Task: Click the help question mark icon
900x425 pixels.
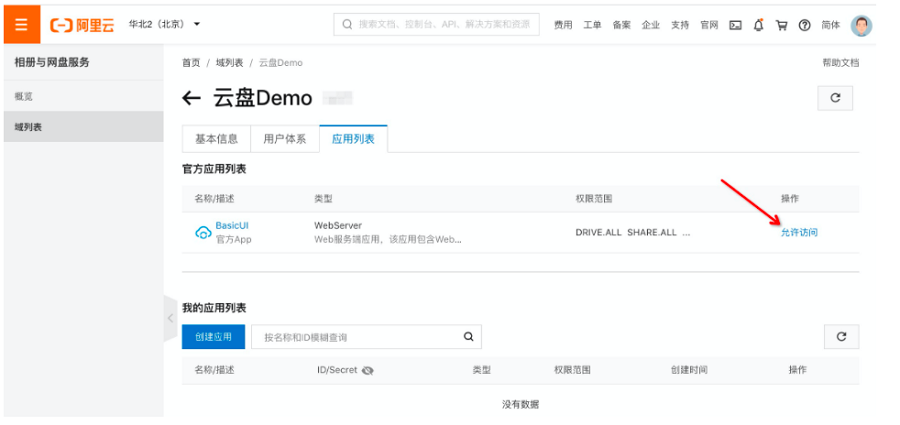Action: click(804, 25)
